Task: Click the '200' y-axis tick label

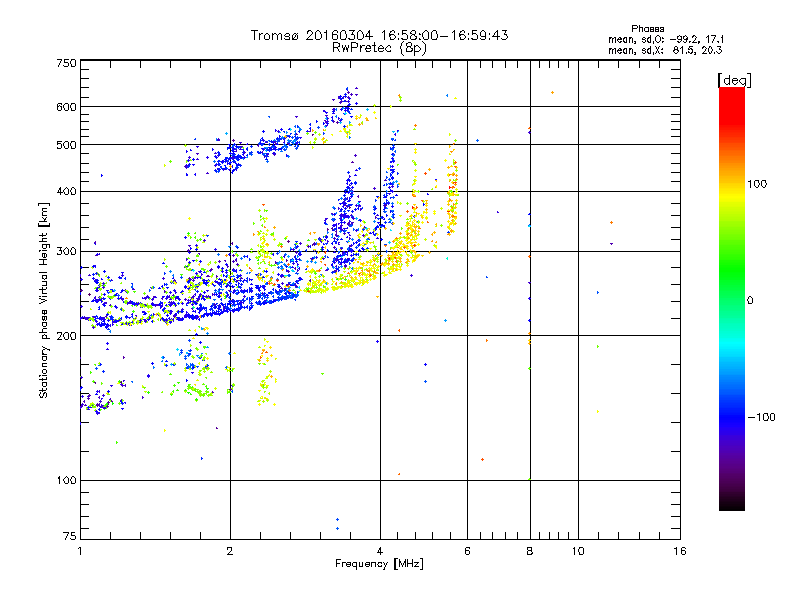Action: point(66,336)
